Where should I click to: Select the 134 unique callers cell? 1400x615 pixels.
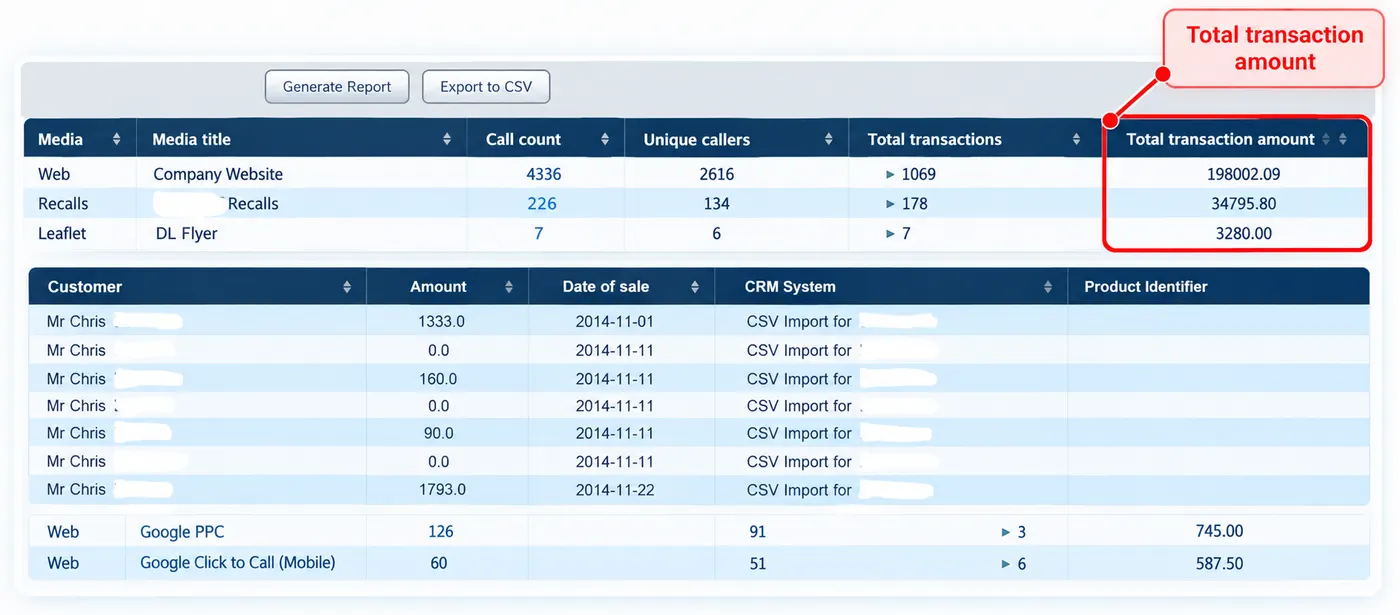(716, 204)
